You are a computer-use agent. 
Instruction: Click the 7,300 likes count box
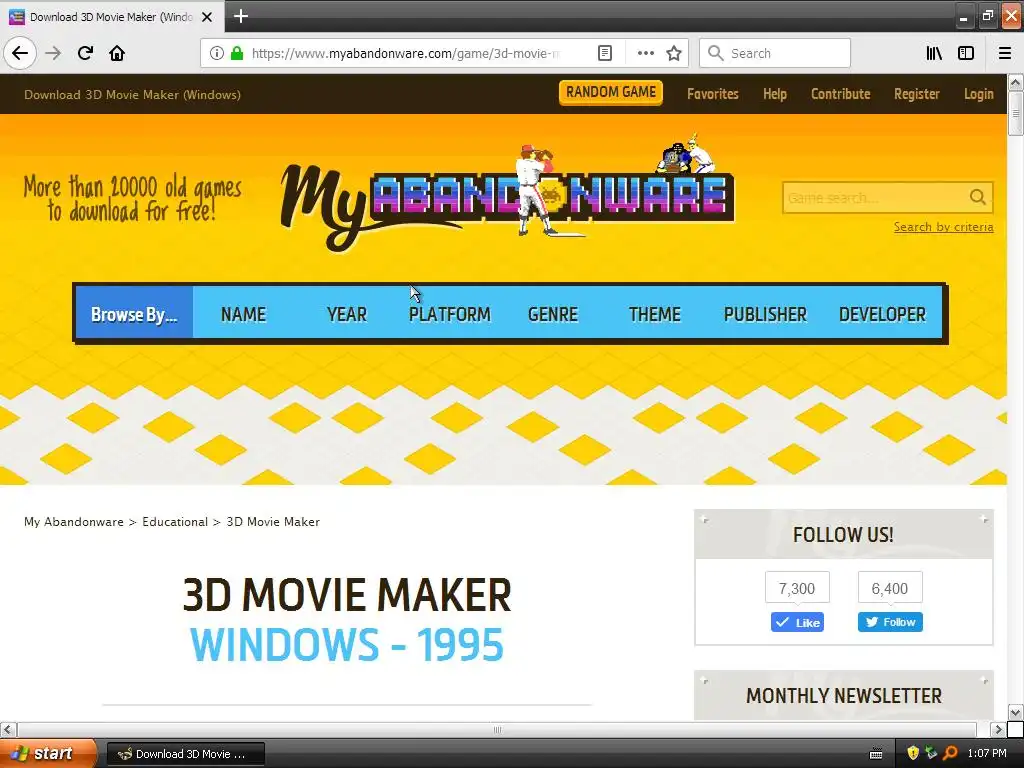click(797, 588)
